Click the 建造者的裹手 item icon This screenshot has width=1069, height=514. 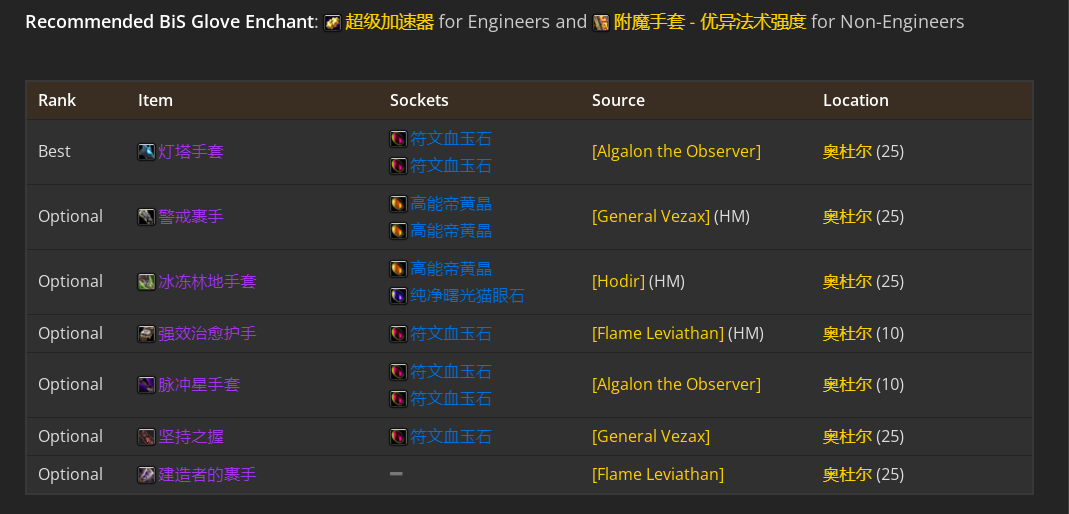(x=146, y=474)
